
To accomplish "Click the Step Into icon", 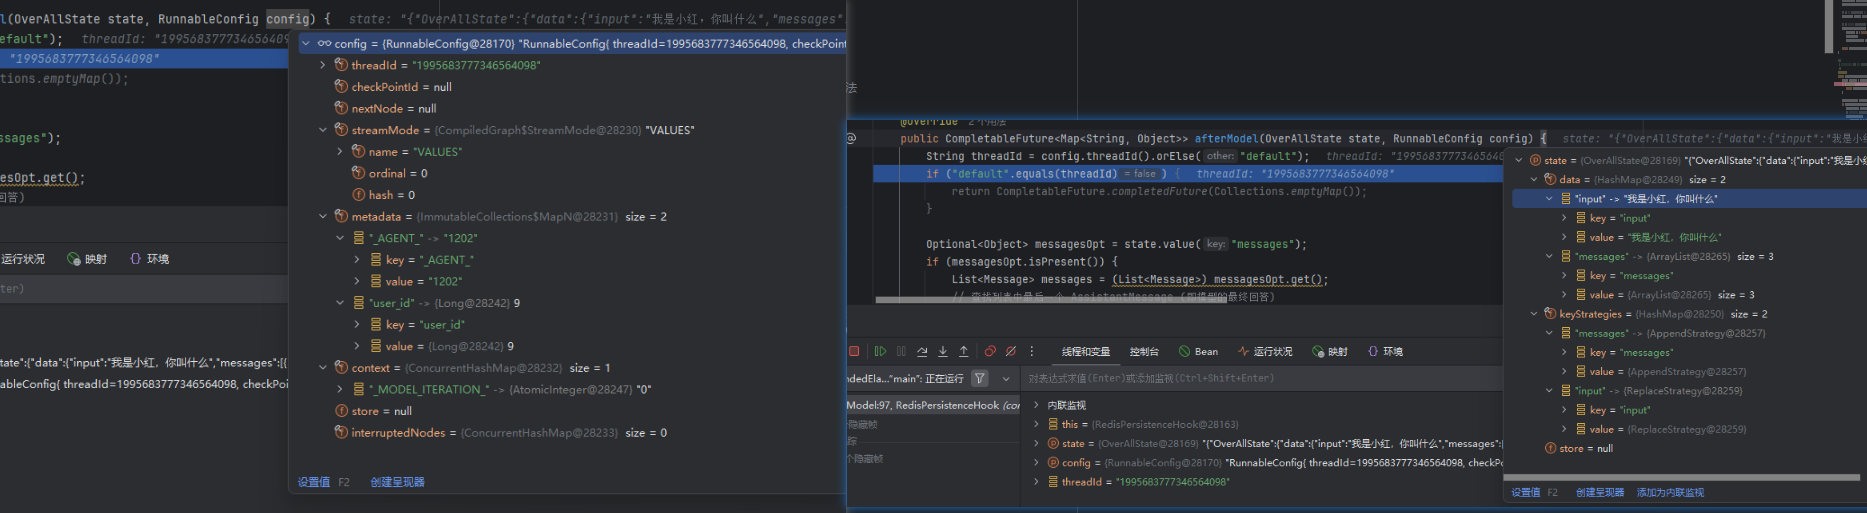I will (943, 351).
